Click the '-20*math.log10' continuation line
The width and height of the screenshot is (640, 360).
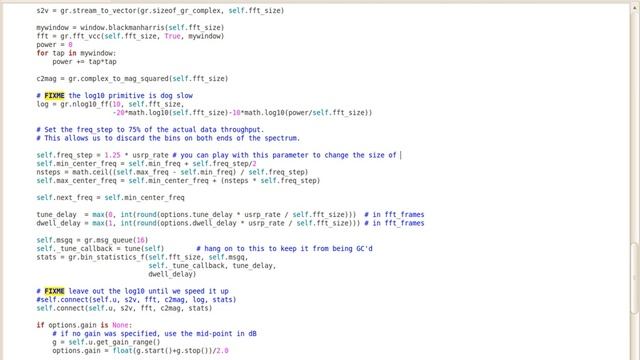242,113
